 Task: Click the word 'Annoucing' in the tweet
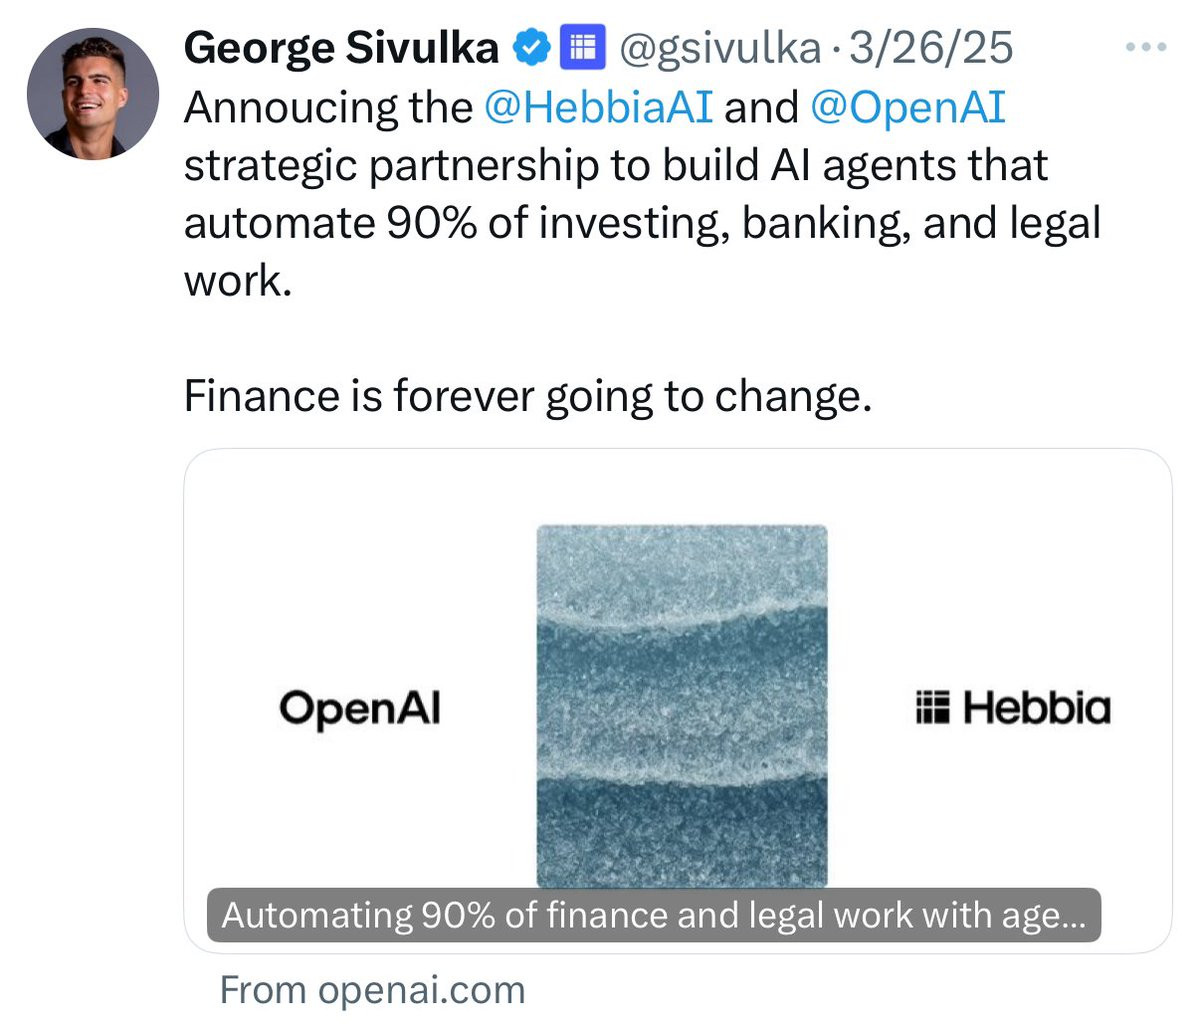click(327, 107)
